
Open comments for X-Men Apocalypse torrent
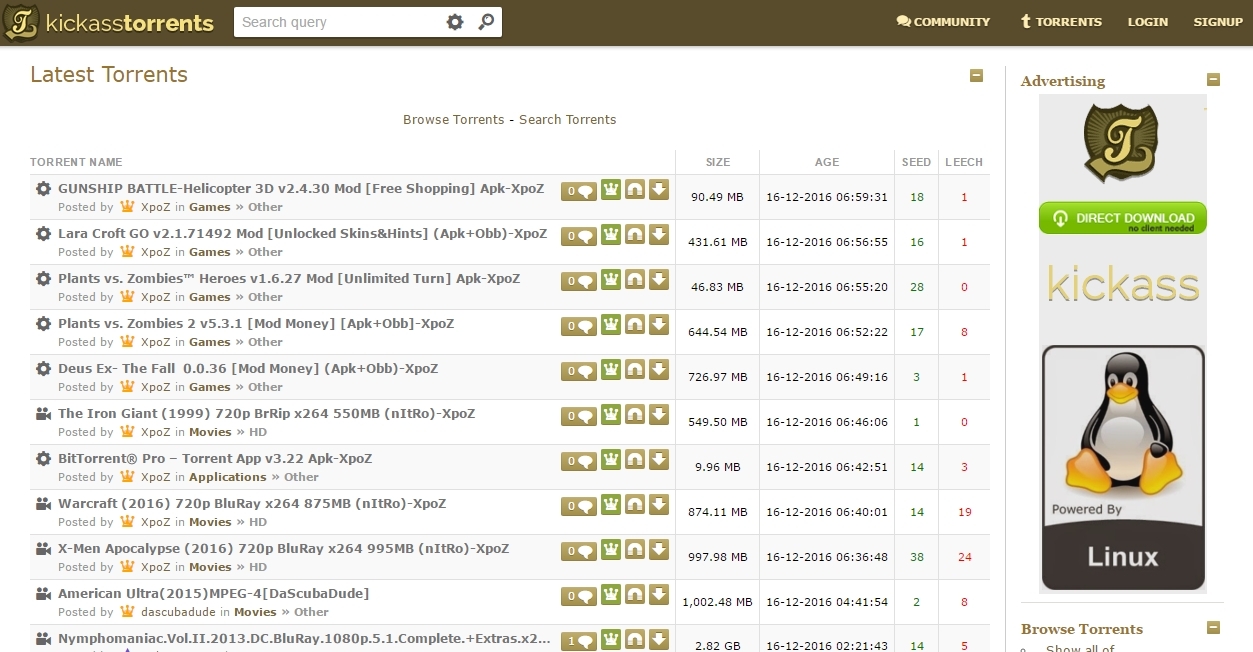click(579, 551)
